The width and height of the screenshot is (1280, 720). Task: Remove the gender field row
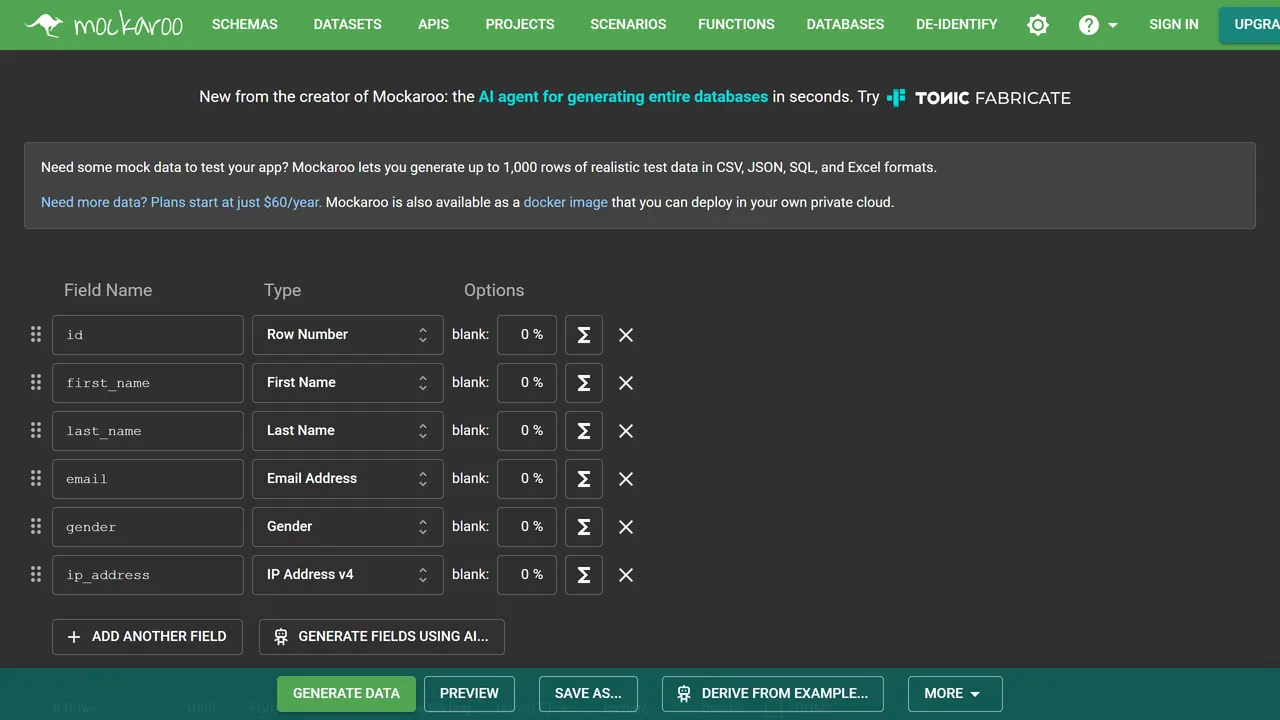(626, 527)
